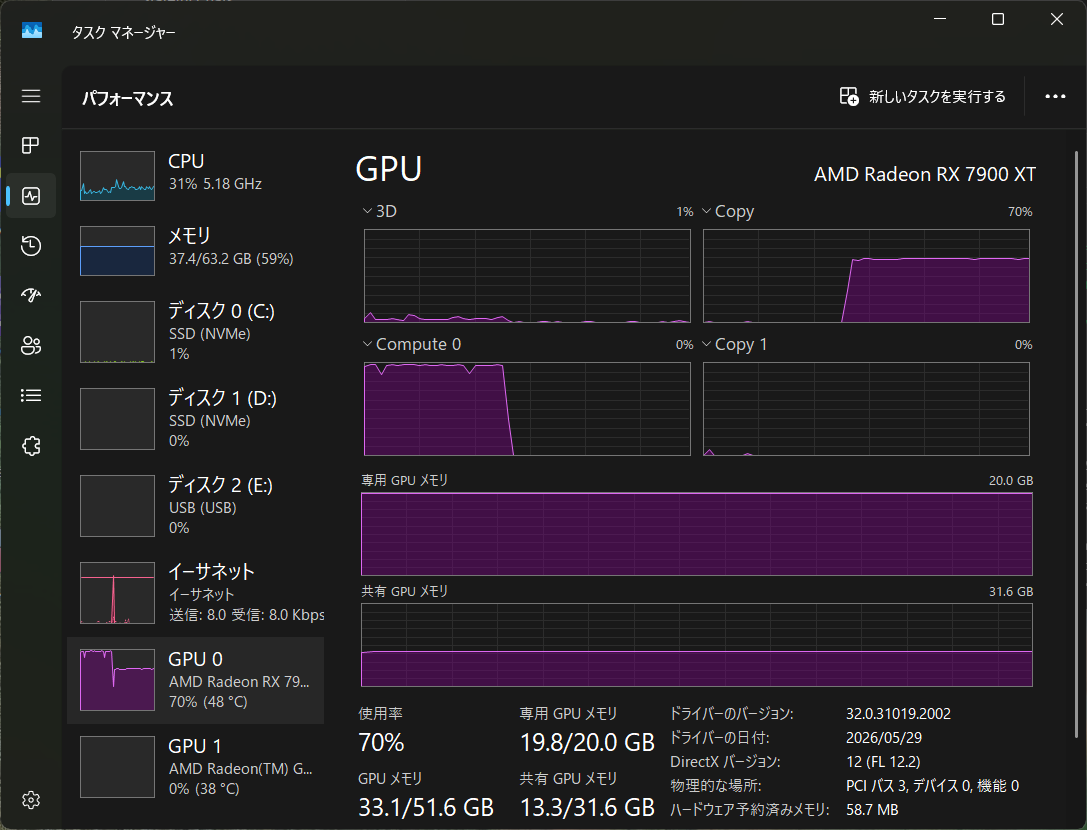Click the パフォーマンス page heading
1087x830 pixels.
128,98
